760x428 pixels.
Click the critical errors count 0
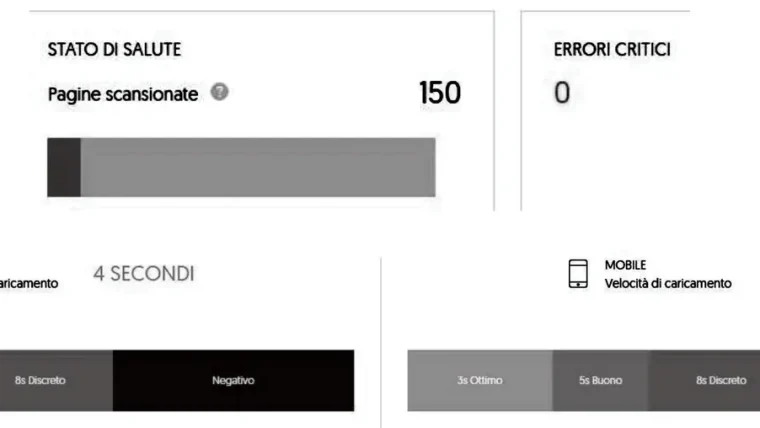point(562,93)
